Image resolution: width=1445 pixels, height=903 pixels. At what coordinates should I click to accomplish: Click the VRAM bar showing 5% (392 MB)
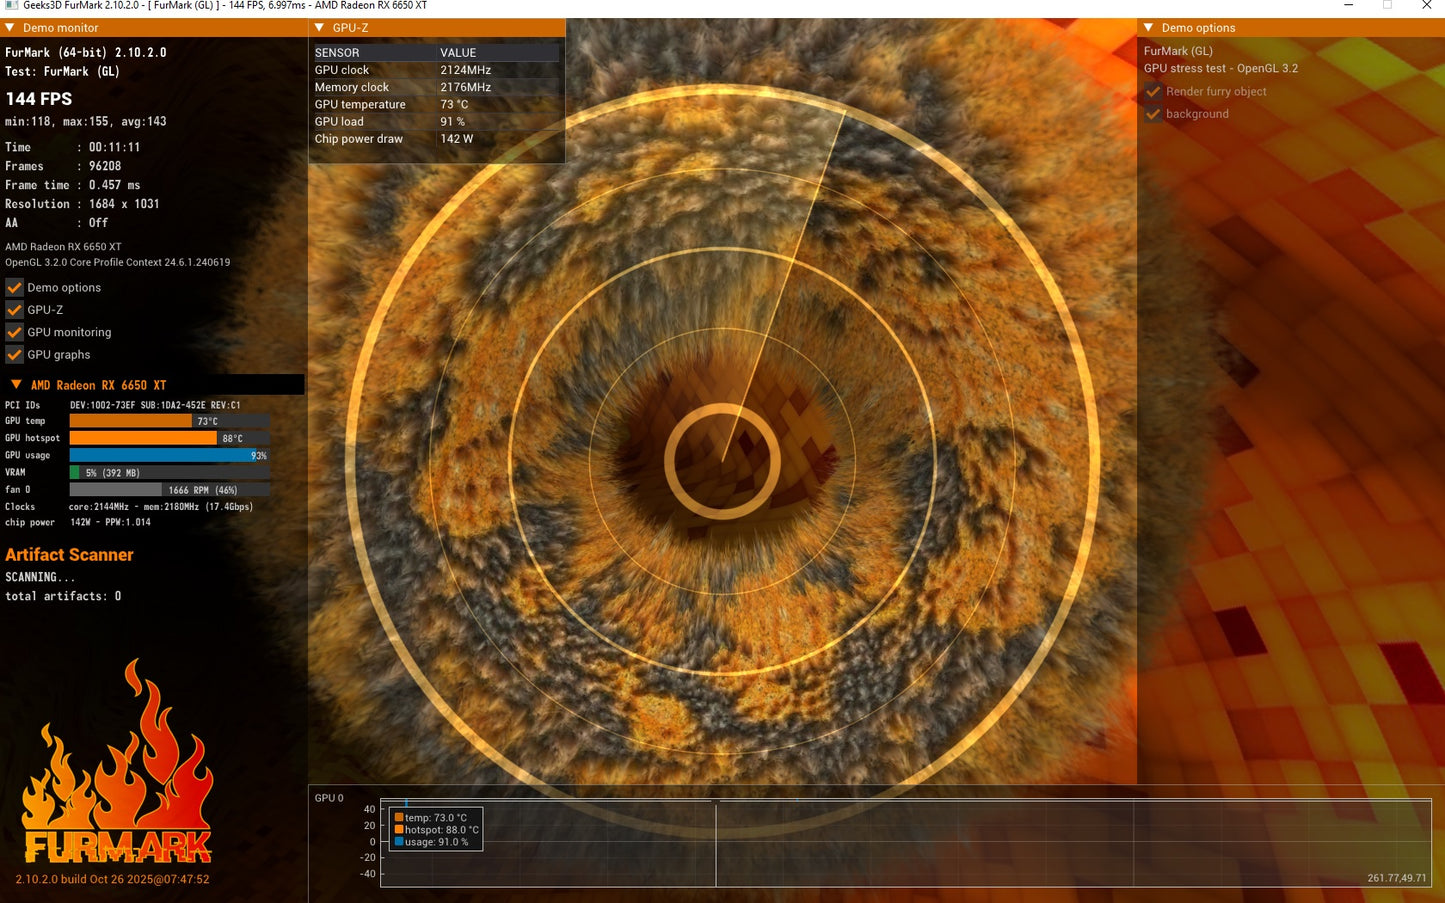click(x=170, y=472)
